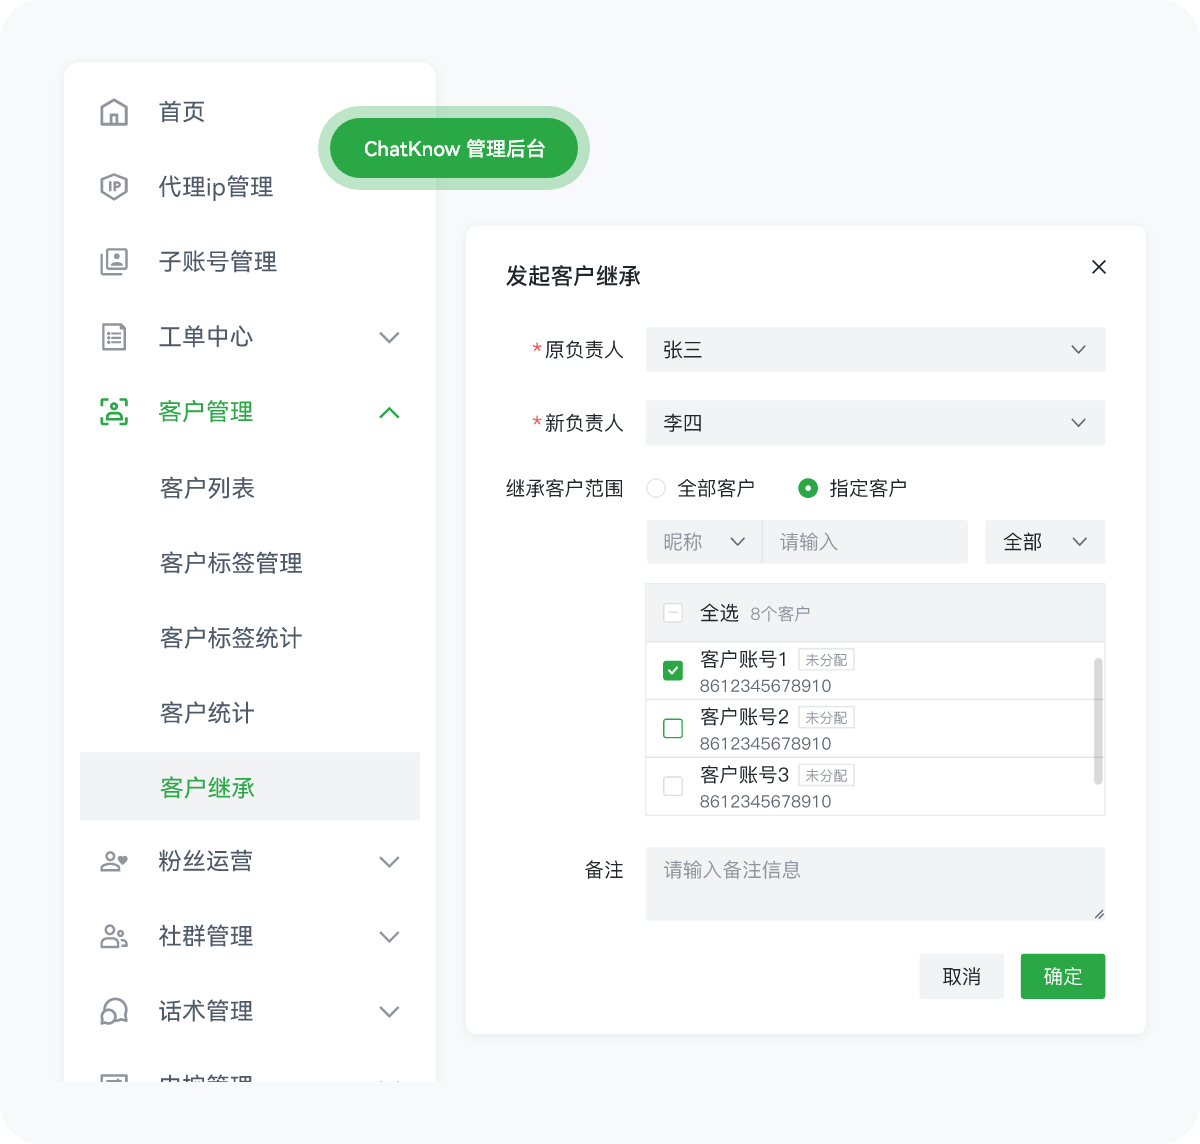Expand the 昵称 search type dropdown
Viewport: 1200px width, 1144px height.
[704, 542]
